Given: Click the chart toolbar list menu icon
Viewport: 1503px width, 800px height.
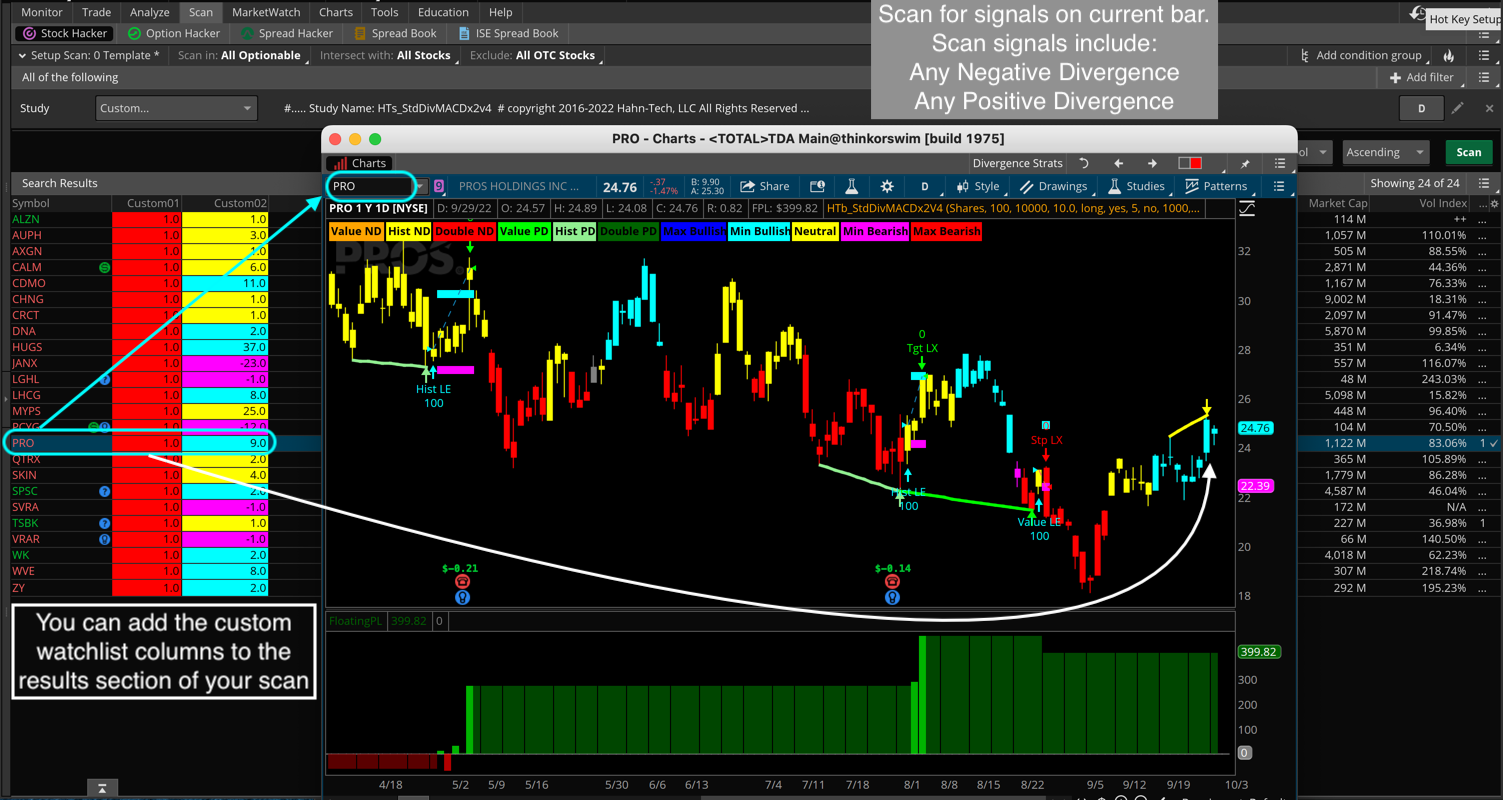Looking at the screenshot, I should pos(1279,186).
